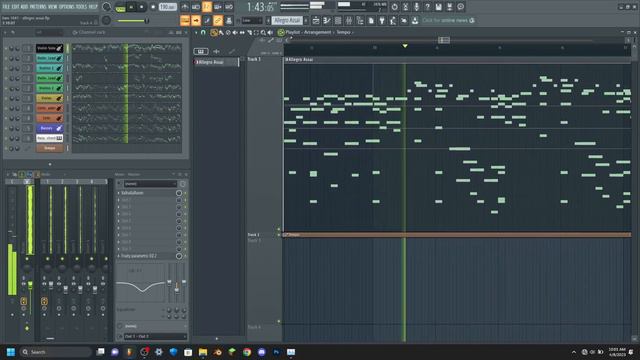The width and height of the screenshot is (640, 360).
Task: Select the playlist Playback speaker tool
Action: pyautogui.click(x=270, y=32)
